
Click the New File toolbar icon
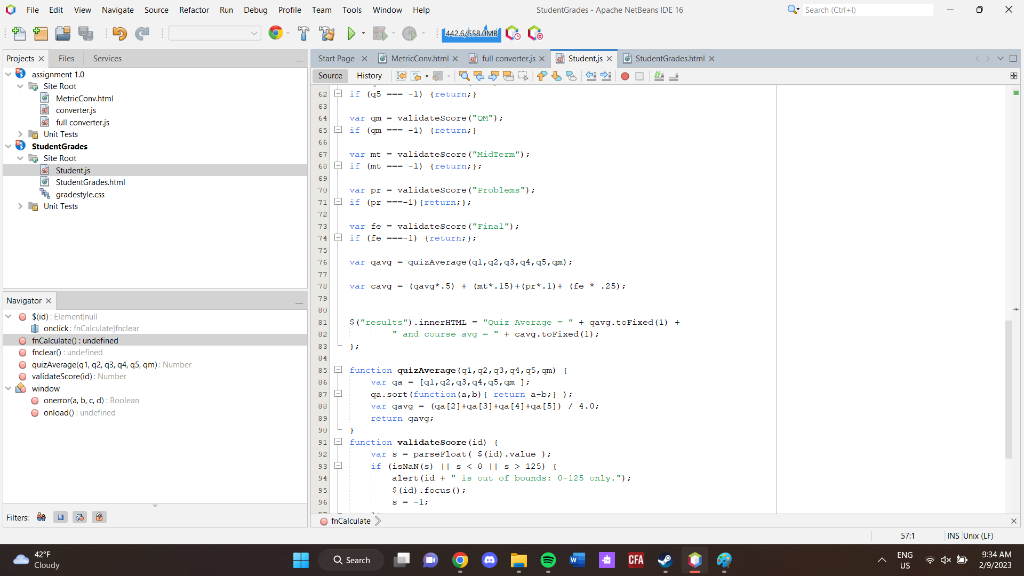point(17,33)
